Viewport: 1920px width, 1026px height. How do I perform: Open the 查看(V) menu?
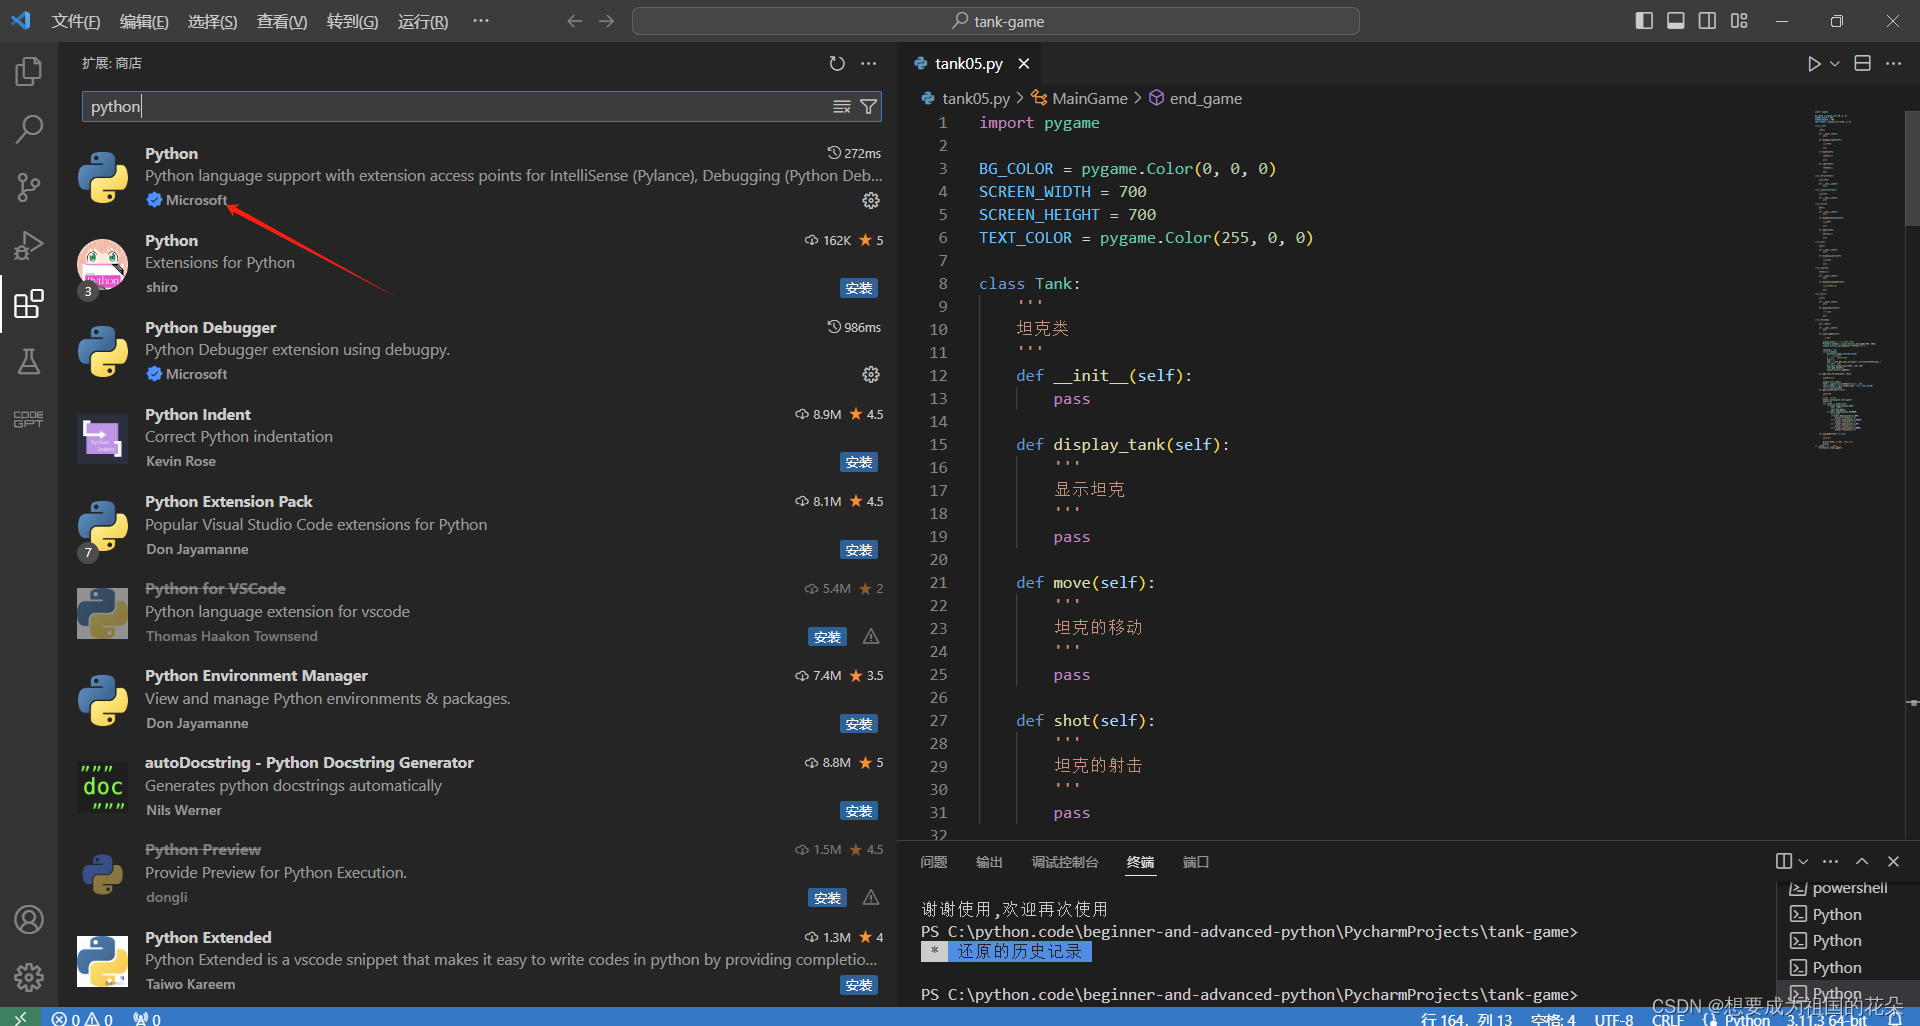pyautogui.click(x=282, y=21)
